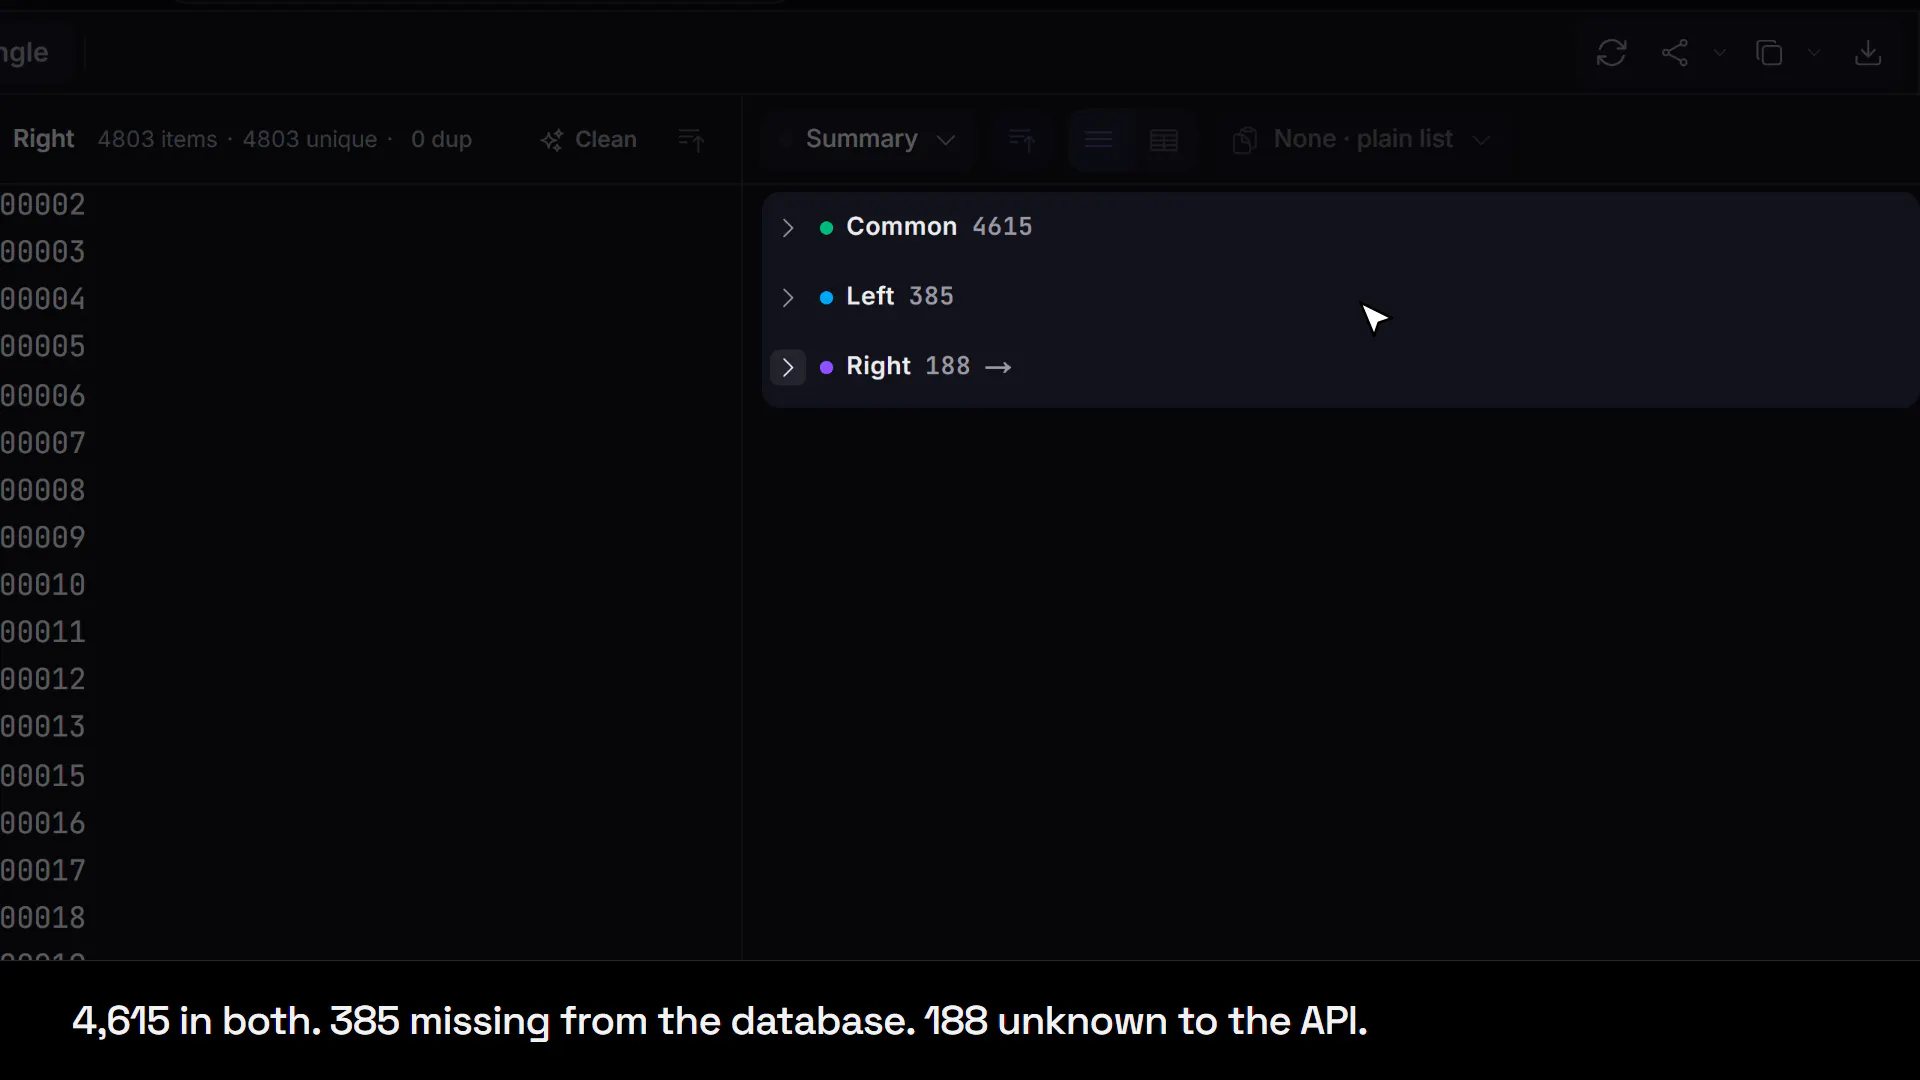The image size is (1920, 1080).
Task: Click the Clean button with sparkle icon
Action: point(589,140)
